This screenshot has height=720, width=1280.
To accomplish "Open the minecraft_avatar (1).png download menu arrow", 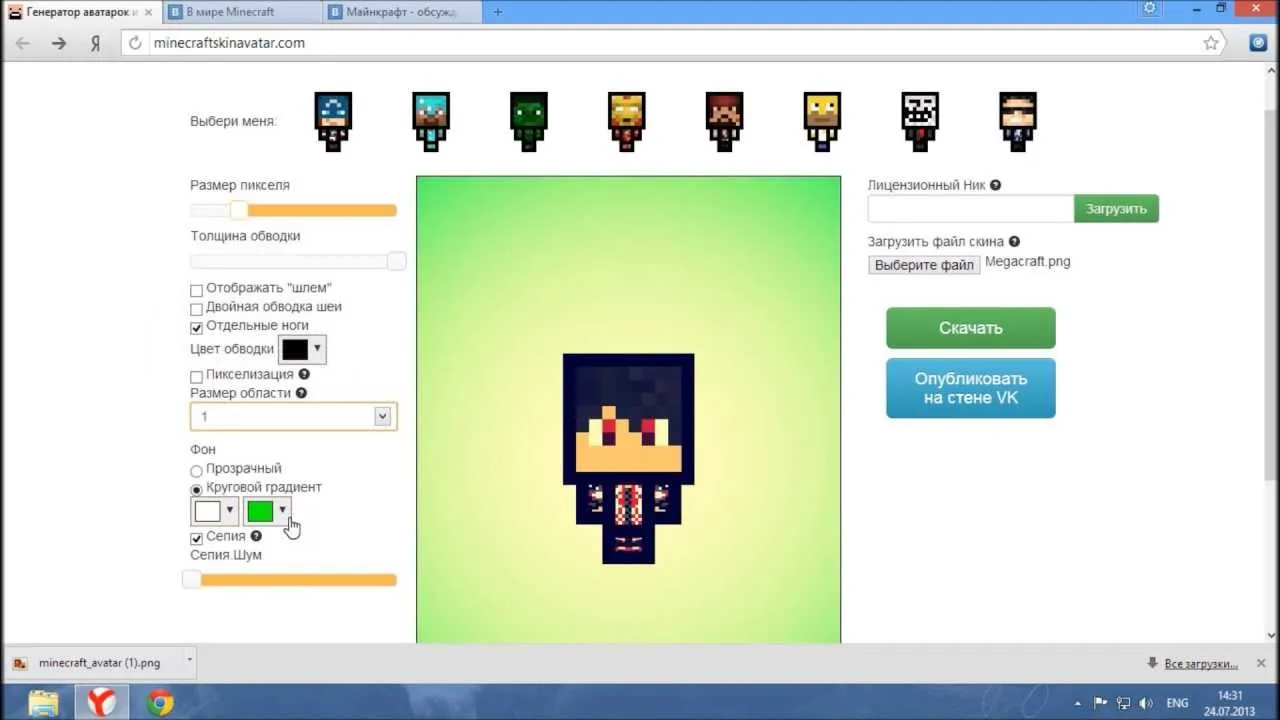I will tap(189, 661).
